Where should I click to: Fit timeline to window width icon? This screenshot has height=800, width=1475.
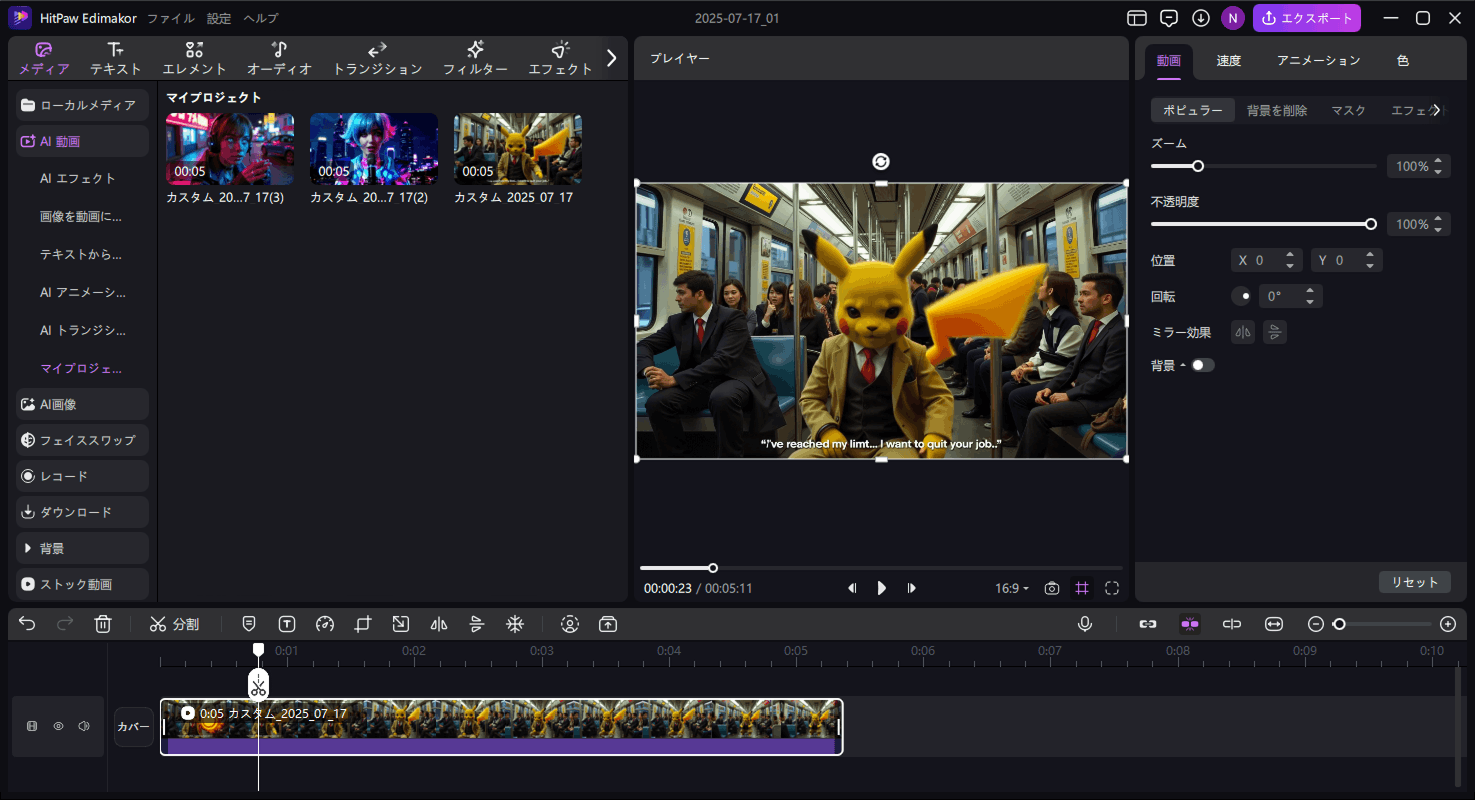1274,624
